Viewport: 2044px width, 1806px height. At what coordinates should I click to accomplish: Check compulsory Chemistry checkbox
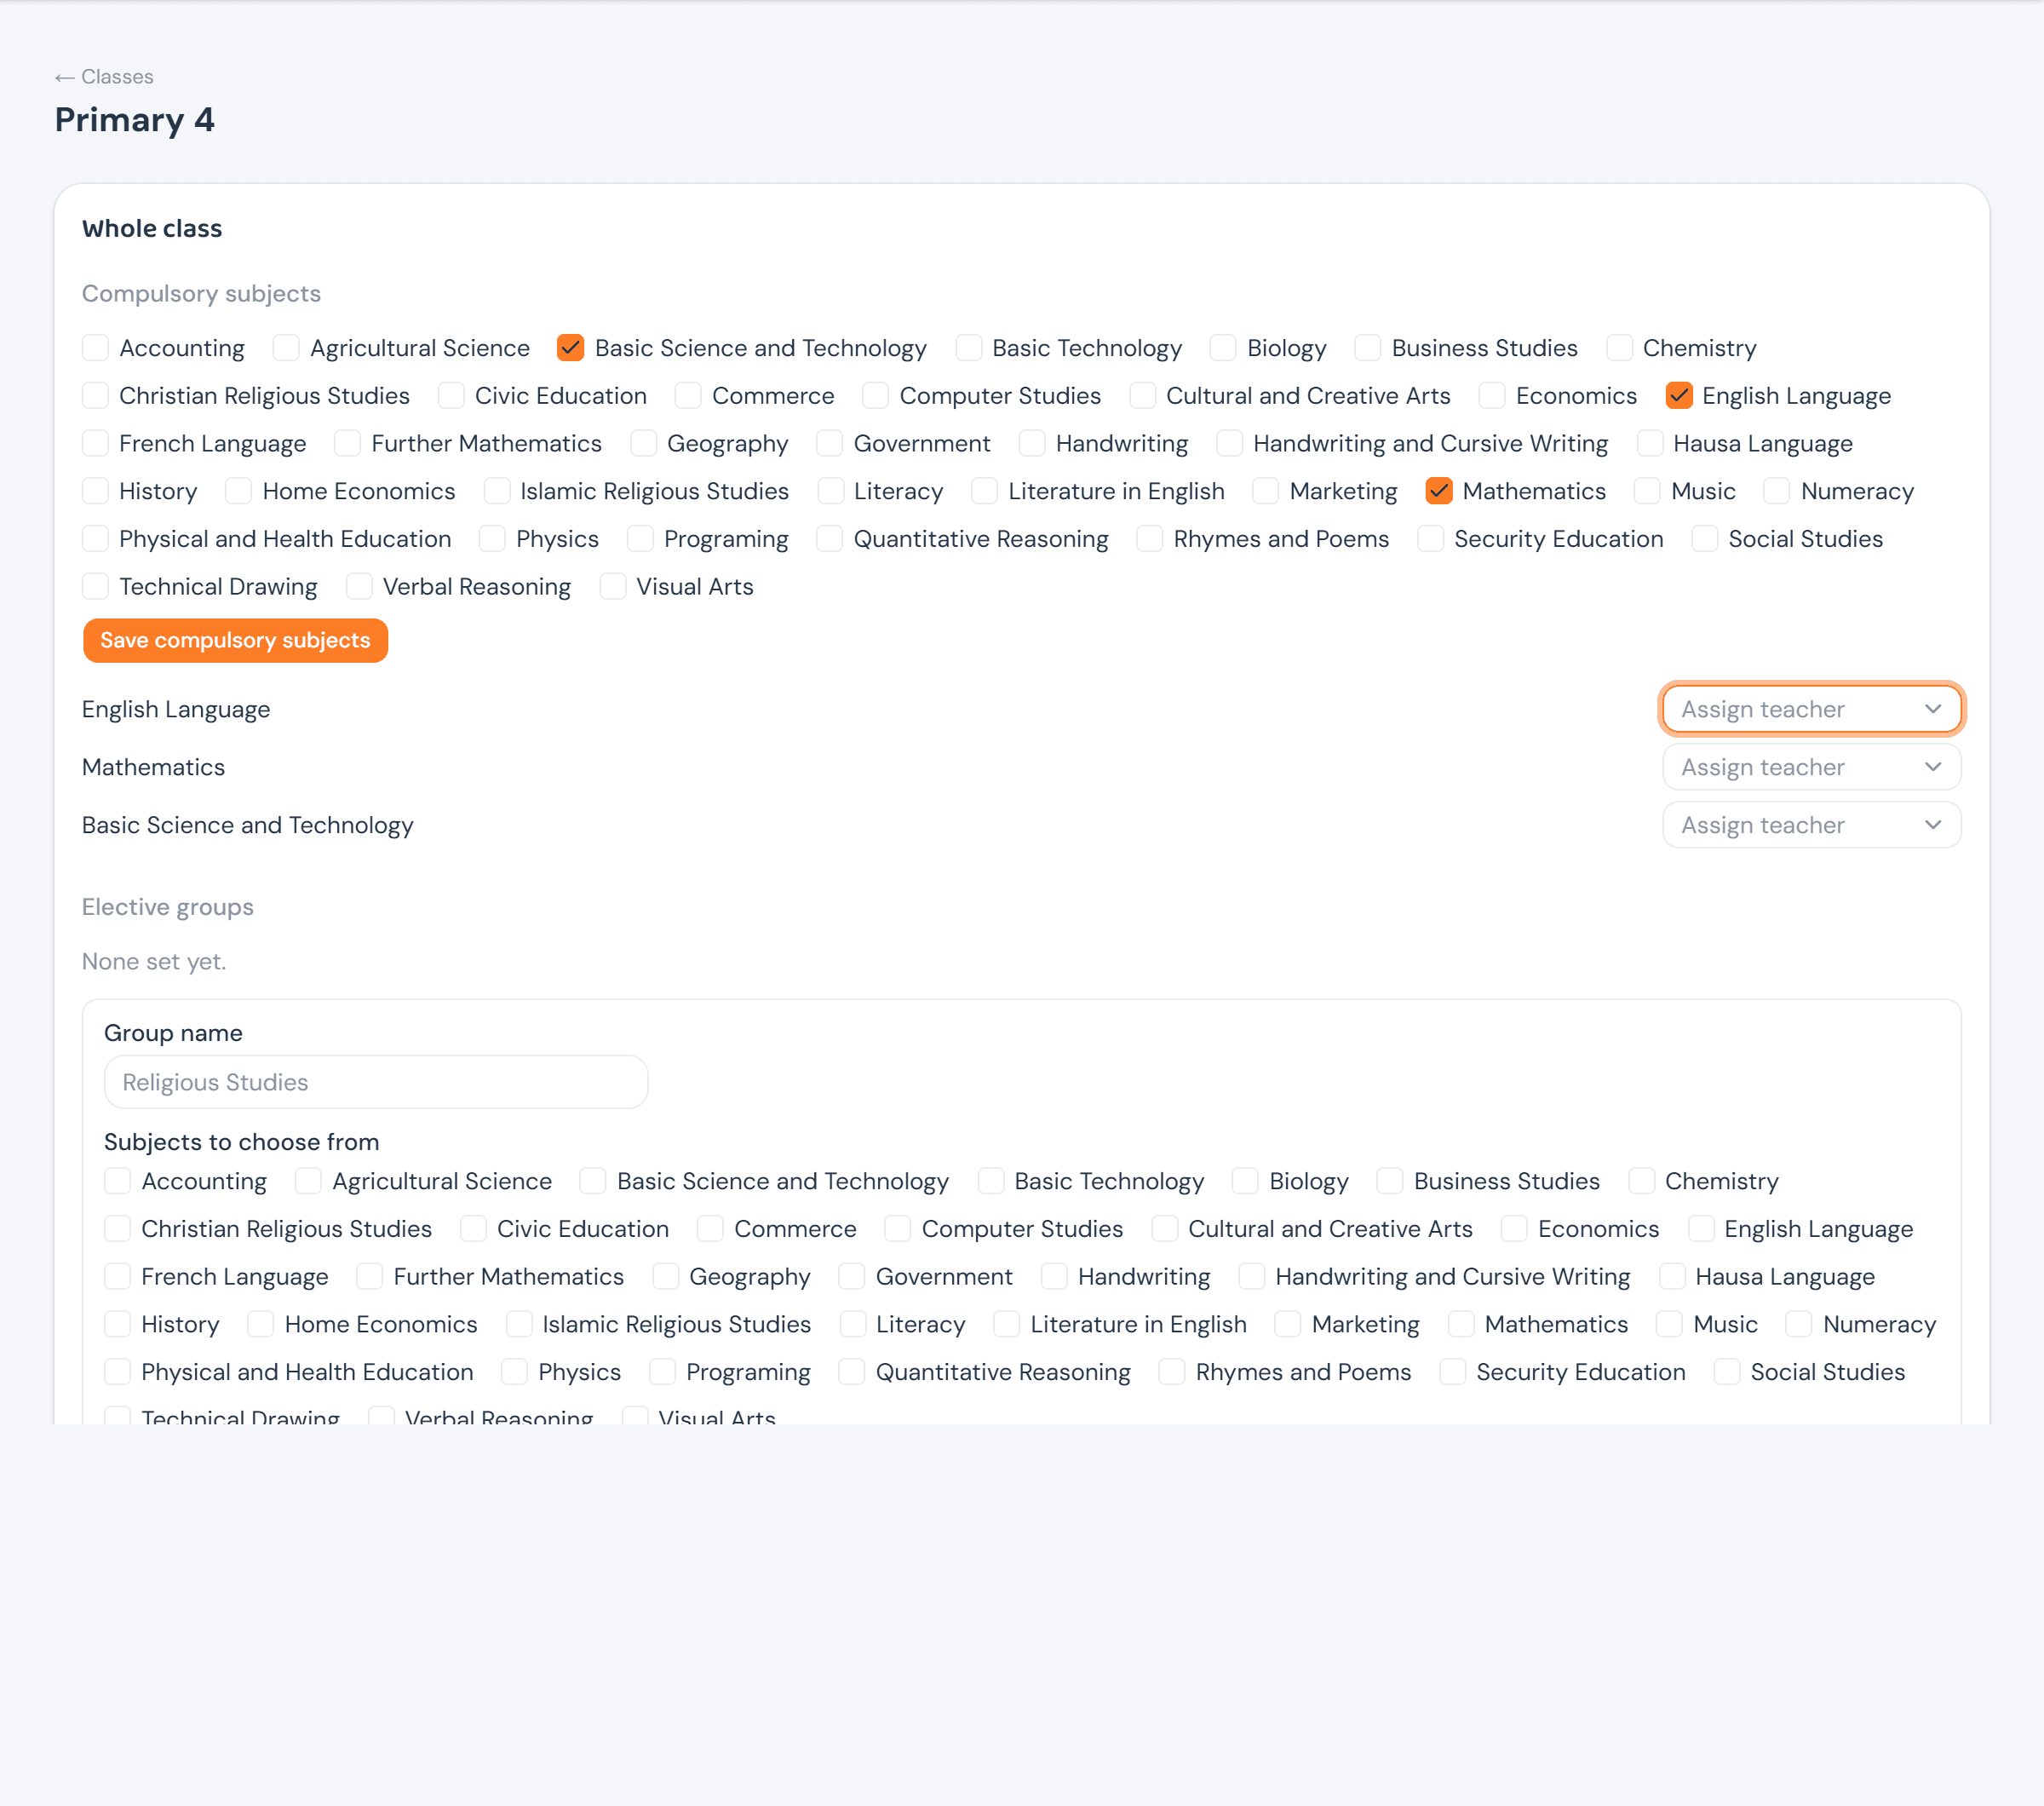(x=1620, y=348)
